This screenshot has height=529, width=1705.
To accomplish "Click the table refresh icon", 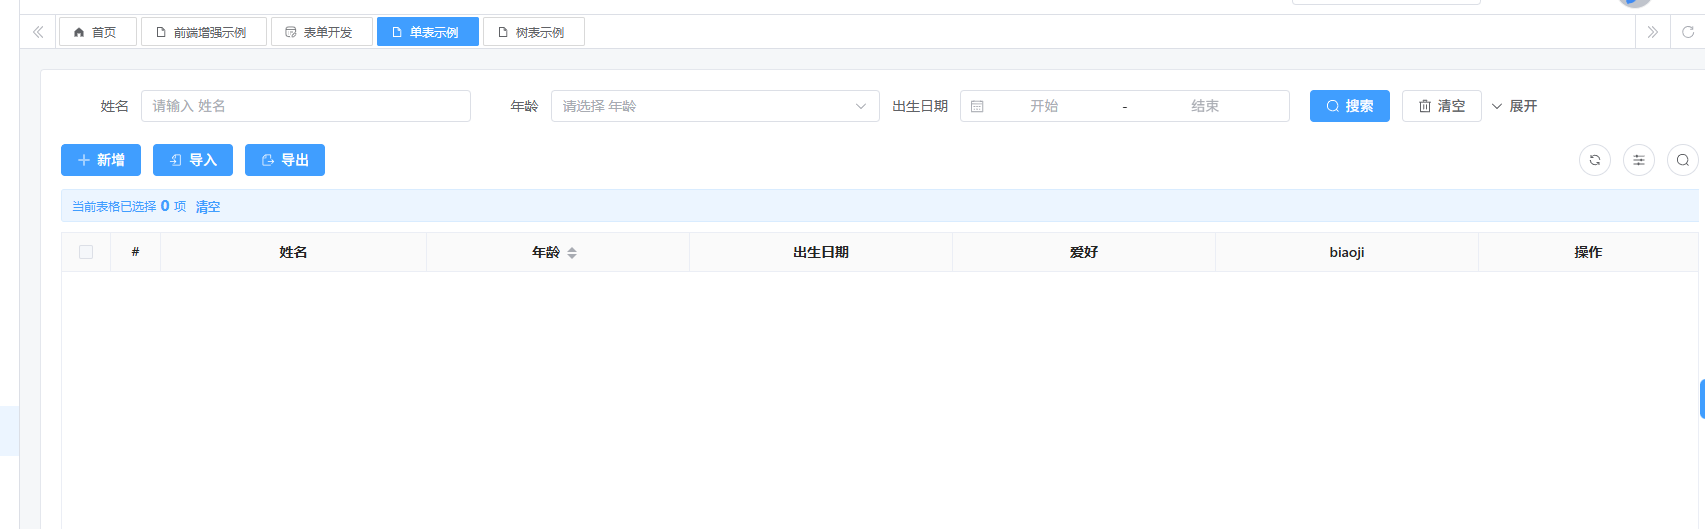I will point(1594,160).
